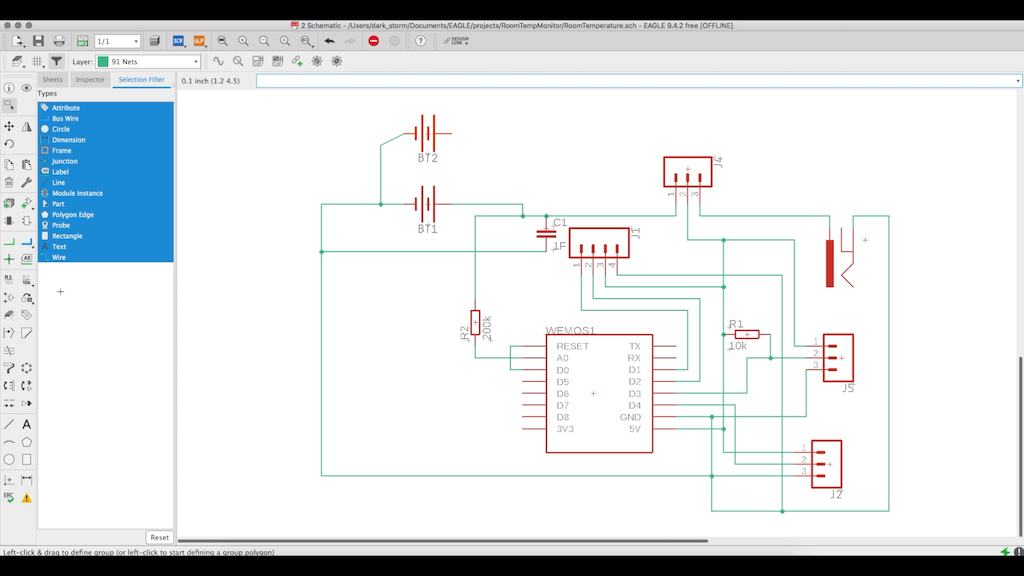Open the ULP dialog from the toolbar
The width and height of the screenshot is (1024, 576).
pos(199,41)
